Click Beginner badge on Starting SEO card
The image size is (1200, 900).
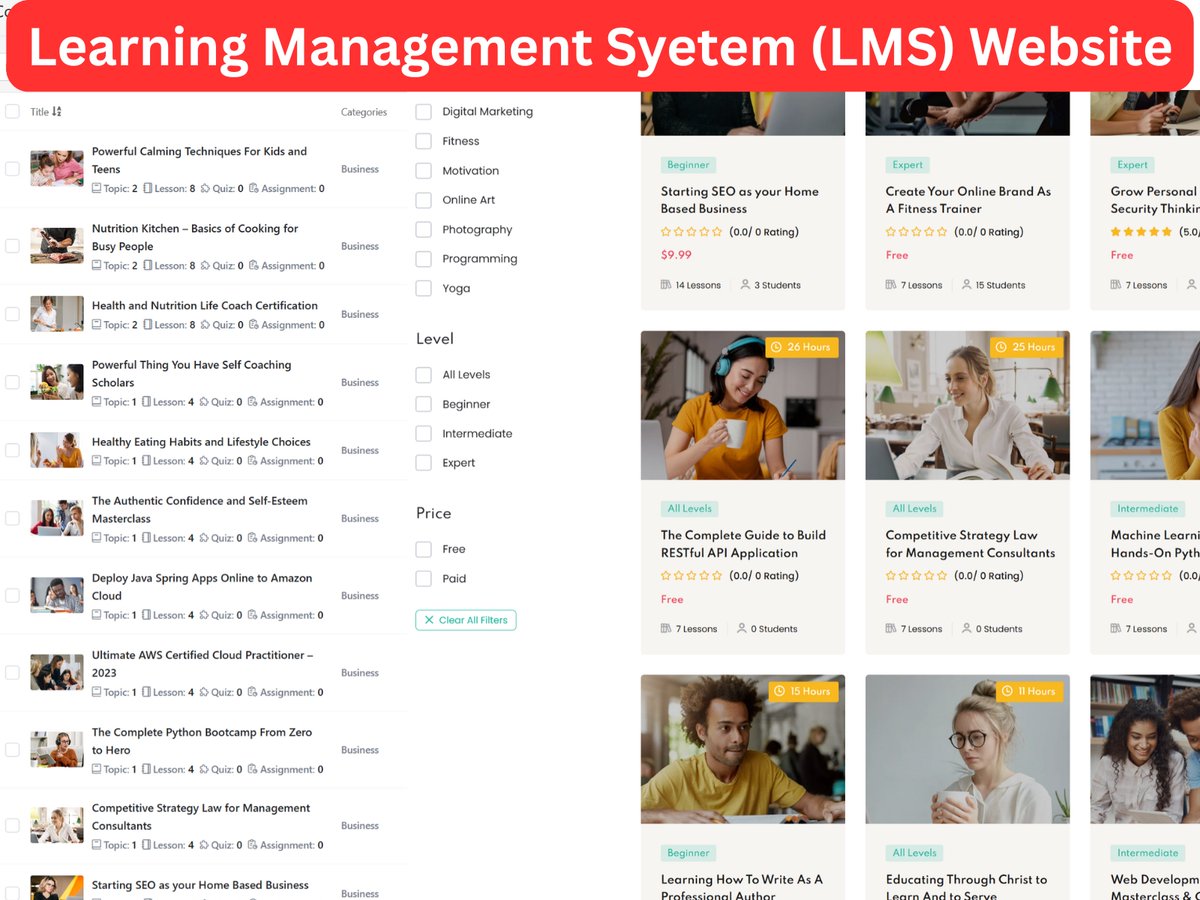688,165
